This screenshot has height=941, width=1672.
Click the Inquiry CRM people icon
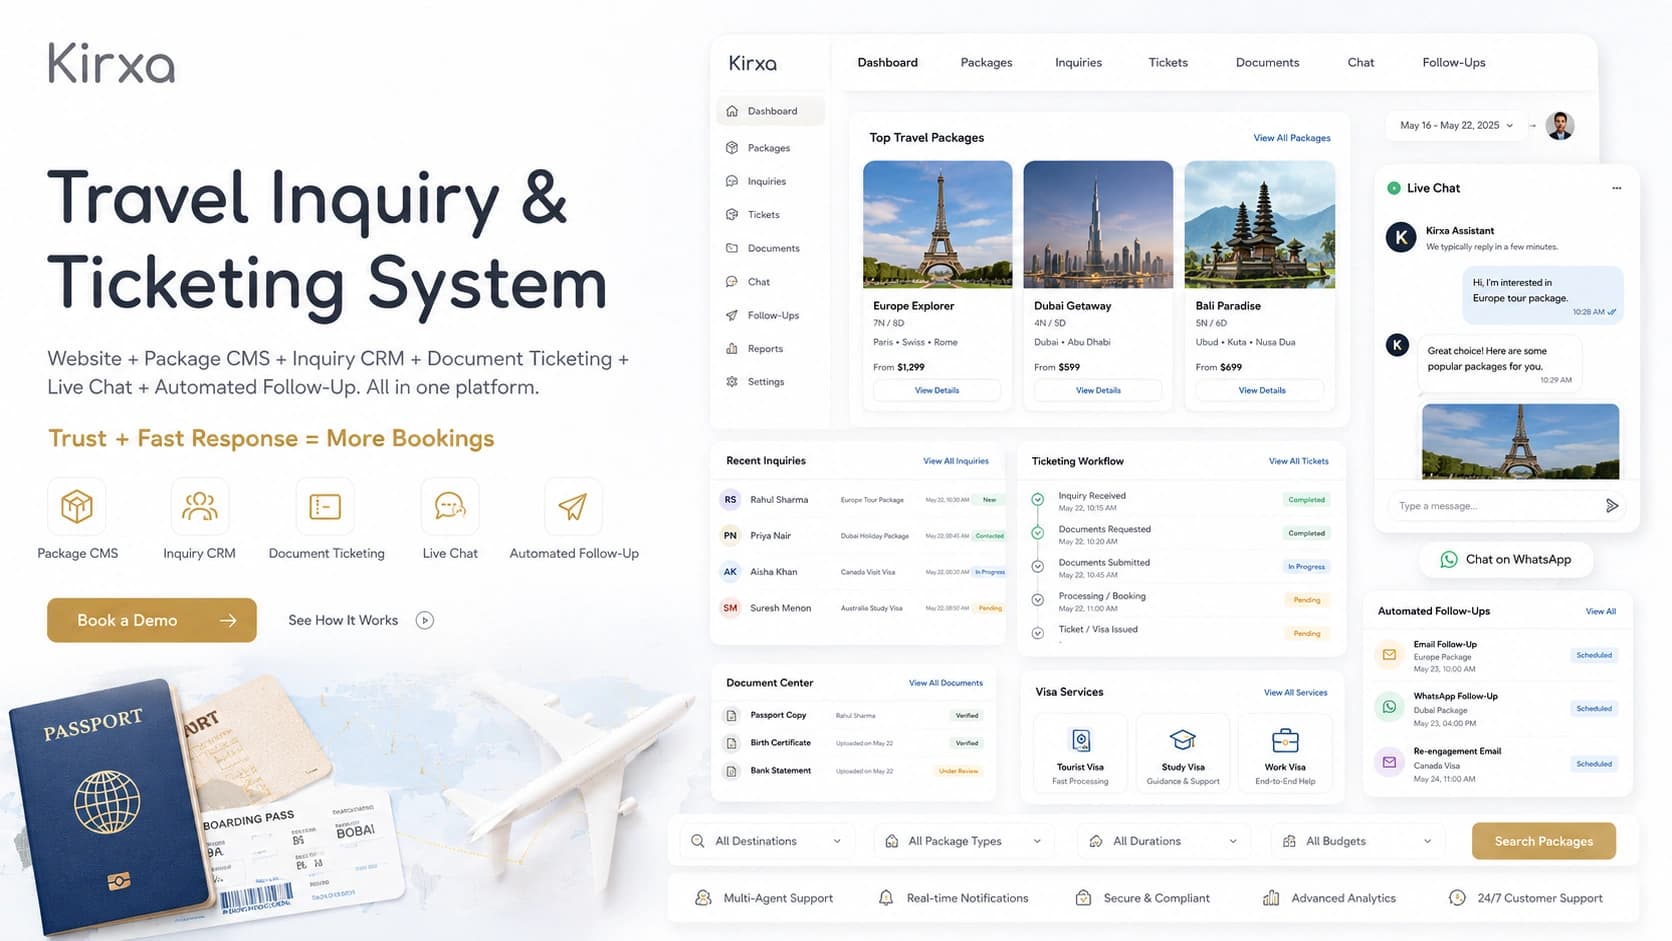(199, 507)
